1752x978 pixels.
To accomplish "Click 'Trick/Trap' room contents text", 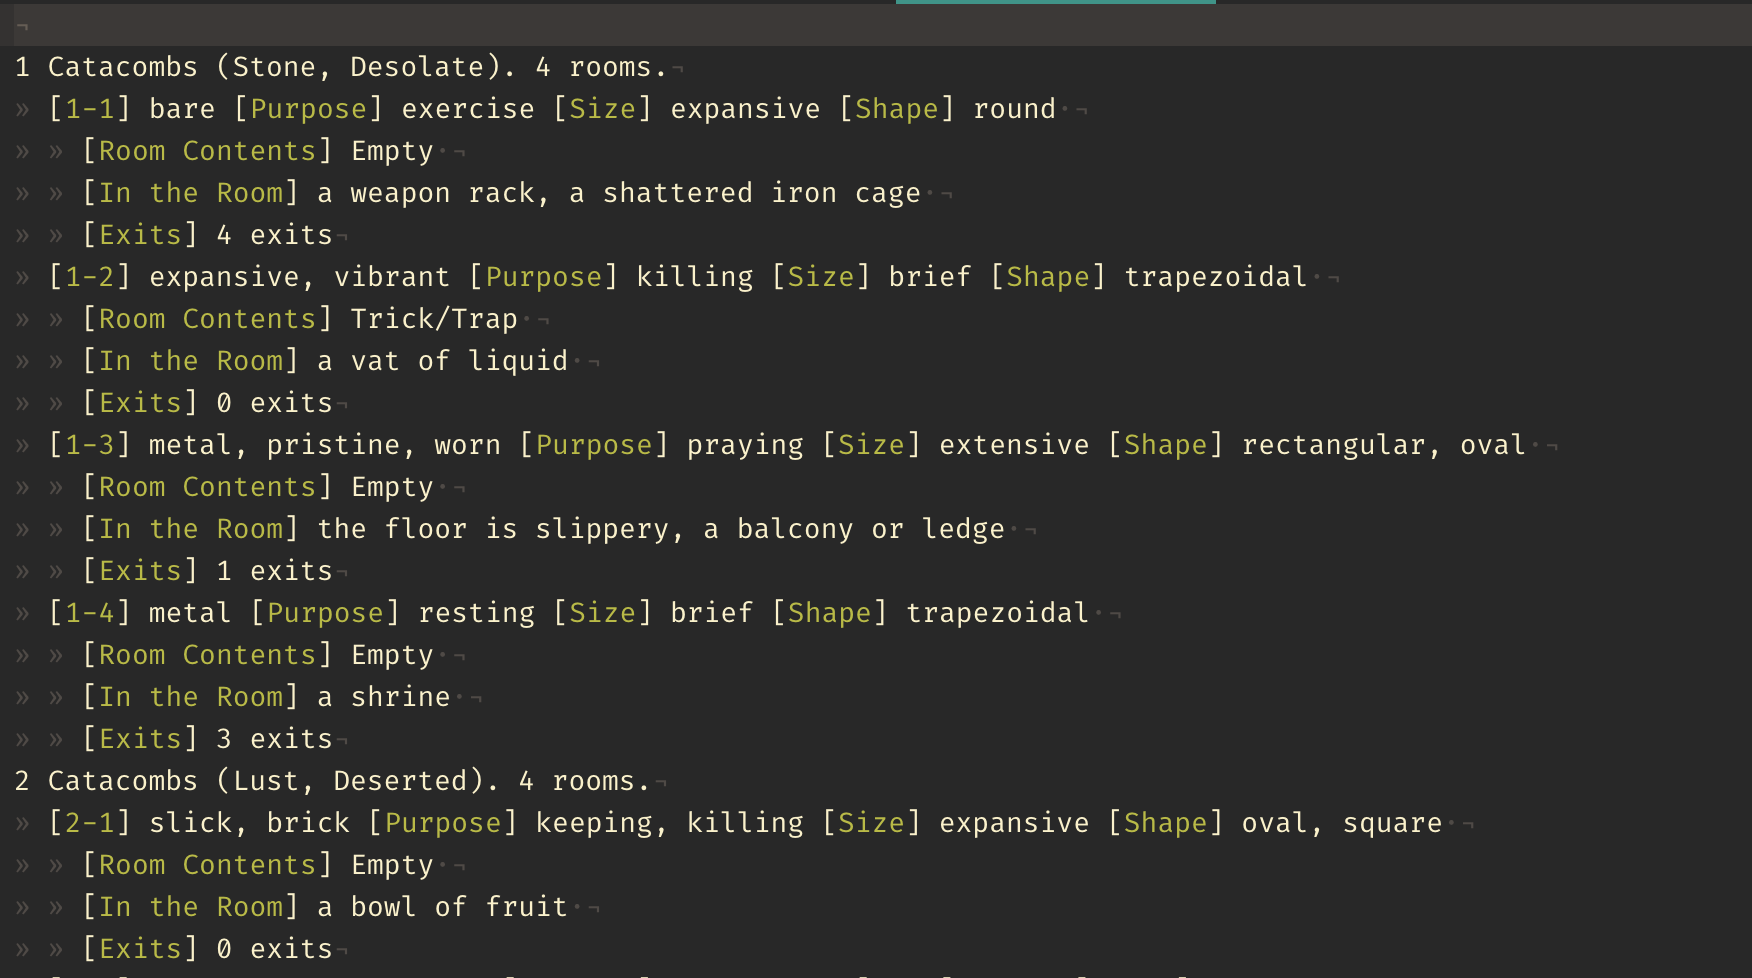I will pyautogui.click(x=434, y=319).
